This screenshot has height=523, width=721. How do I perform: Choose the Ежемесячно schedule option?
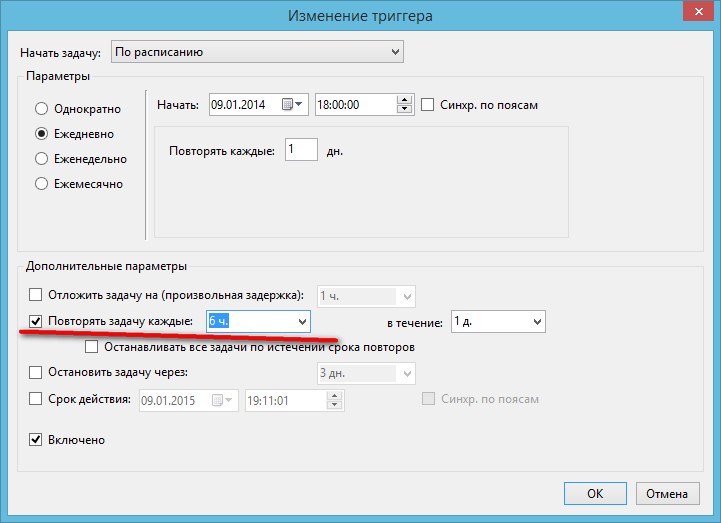[42, 184]
